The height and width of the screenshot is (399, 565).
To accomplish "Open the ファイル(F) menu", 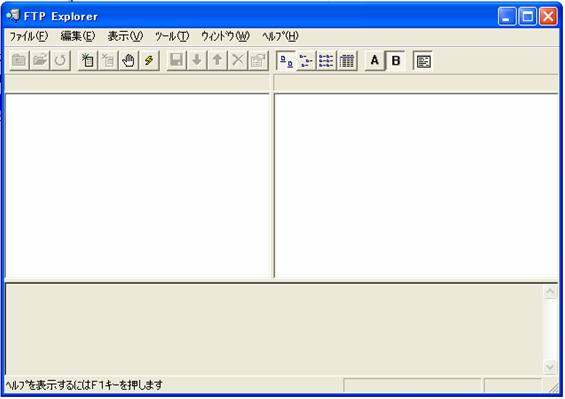I will click(28, 36).
